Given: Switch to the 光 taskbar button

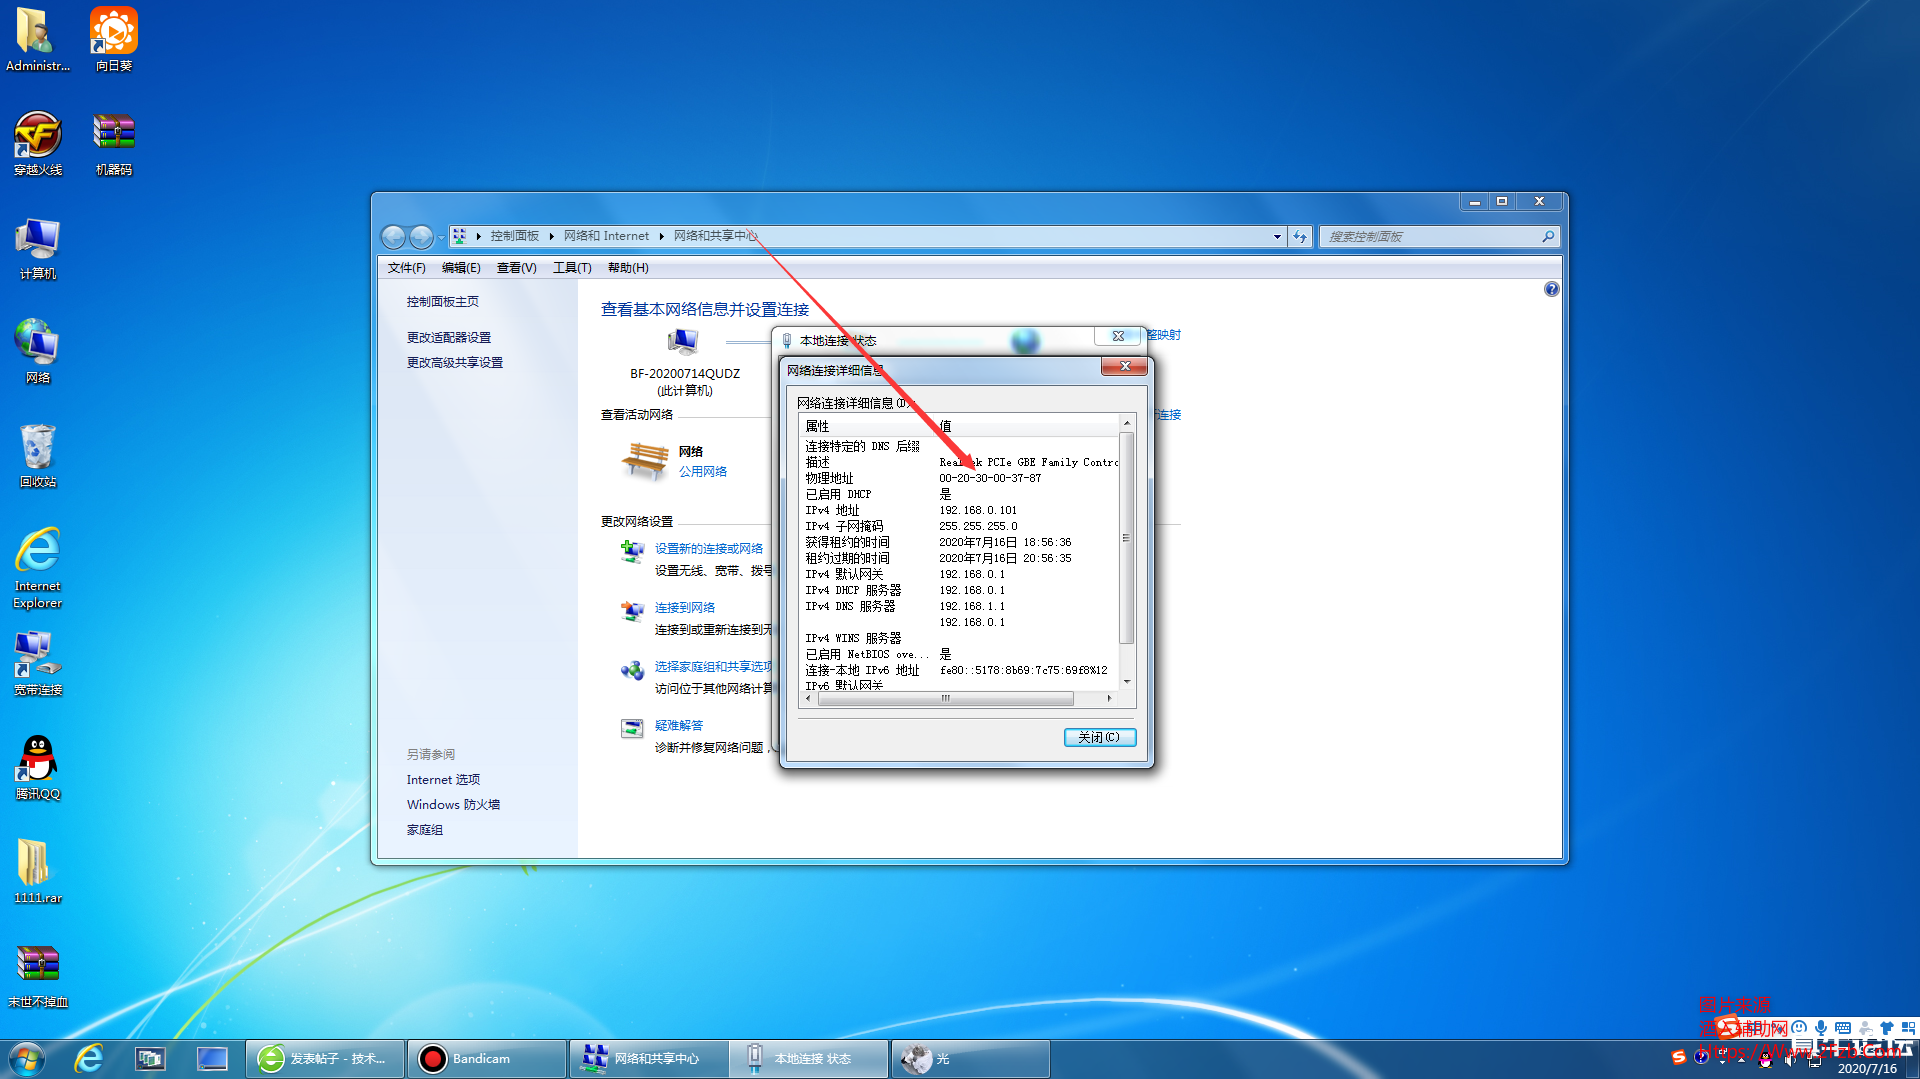Looking at the screenshot, I should click(971, 1059).
